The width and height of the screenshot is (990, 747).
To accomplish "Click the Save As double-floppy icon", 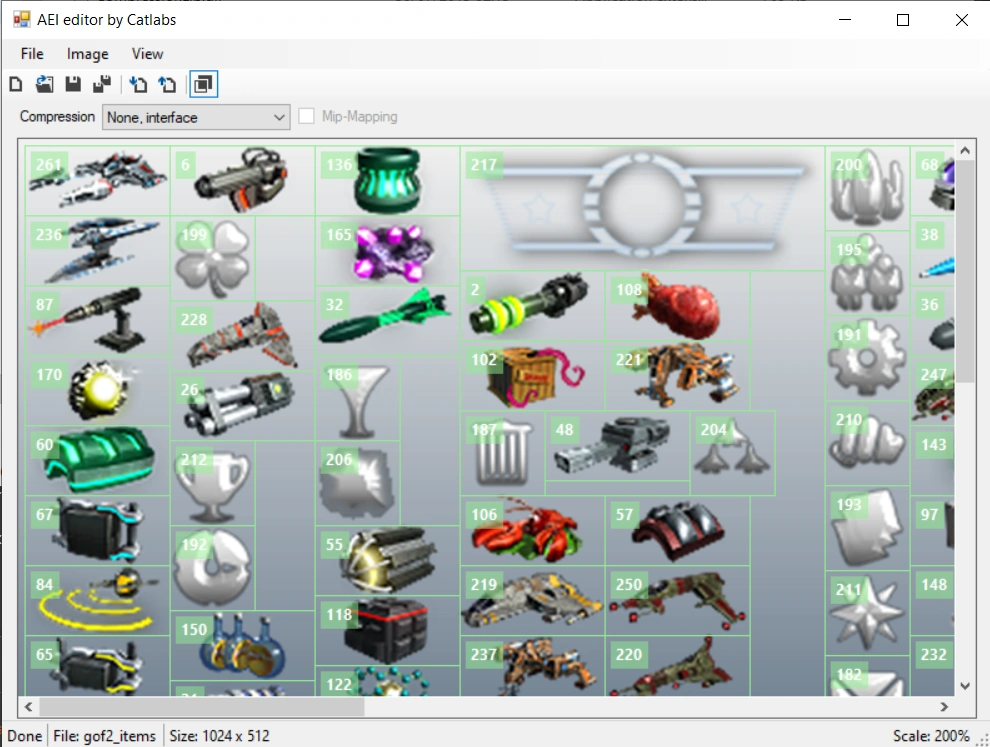I will 102,84.
